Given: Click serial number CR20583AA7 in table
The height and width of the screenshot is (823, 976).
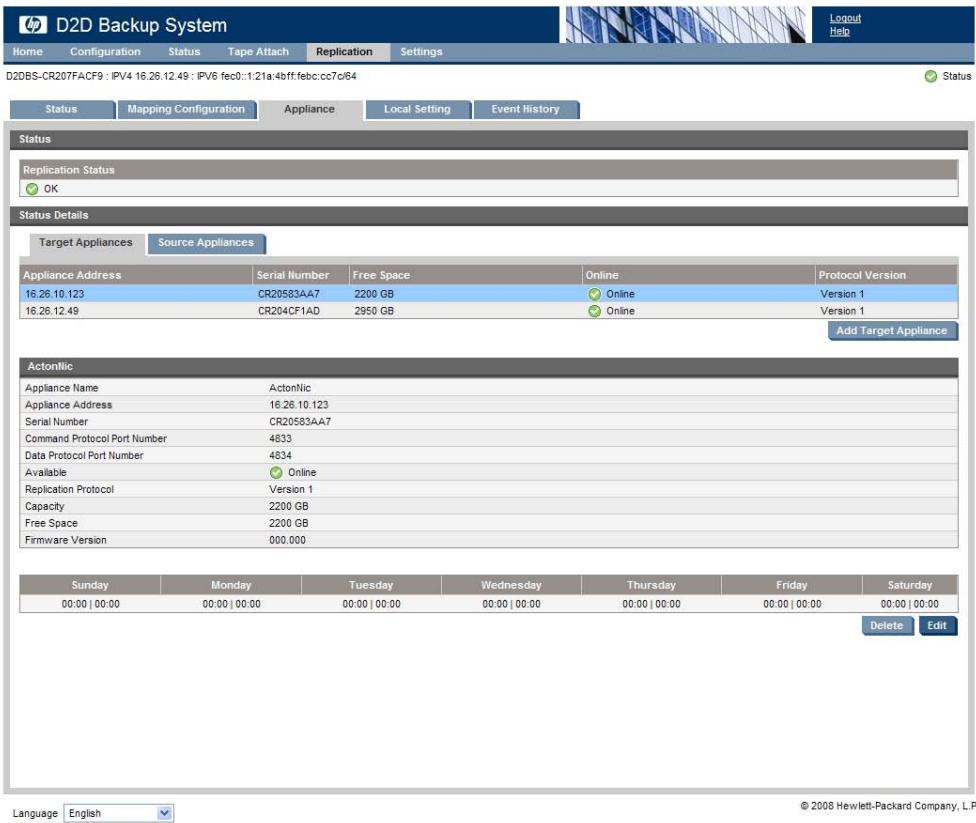Looking at the screenshot, I should pos(289,294).
